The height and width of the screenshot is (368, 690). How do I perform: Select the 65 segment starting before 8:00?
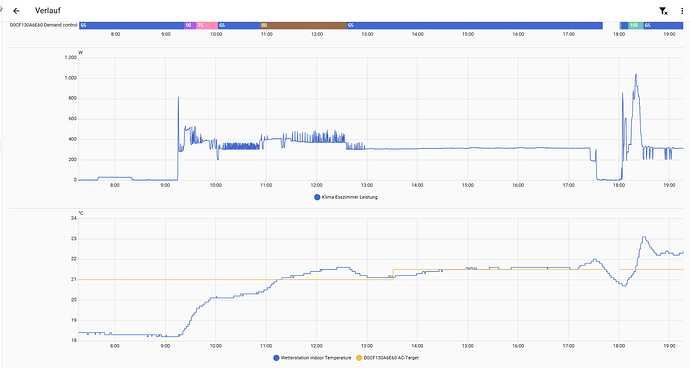(x=132, y=26)
